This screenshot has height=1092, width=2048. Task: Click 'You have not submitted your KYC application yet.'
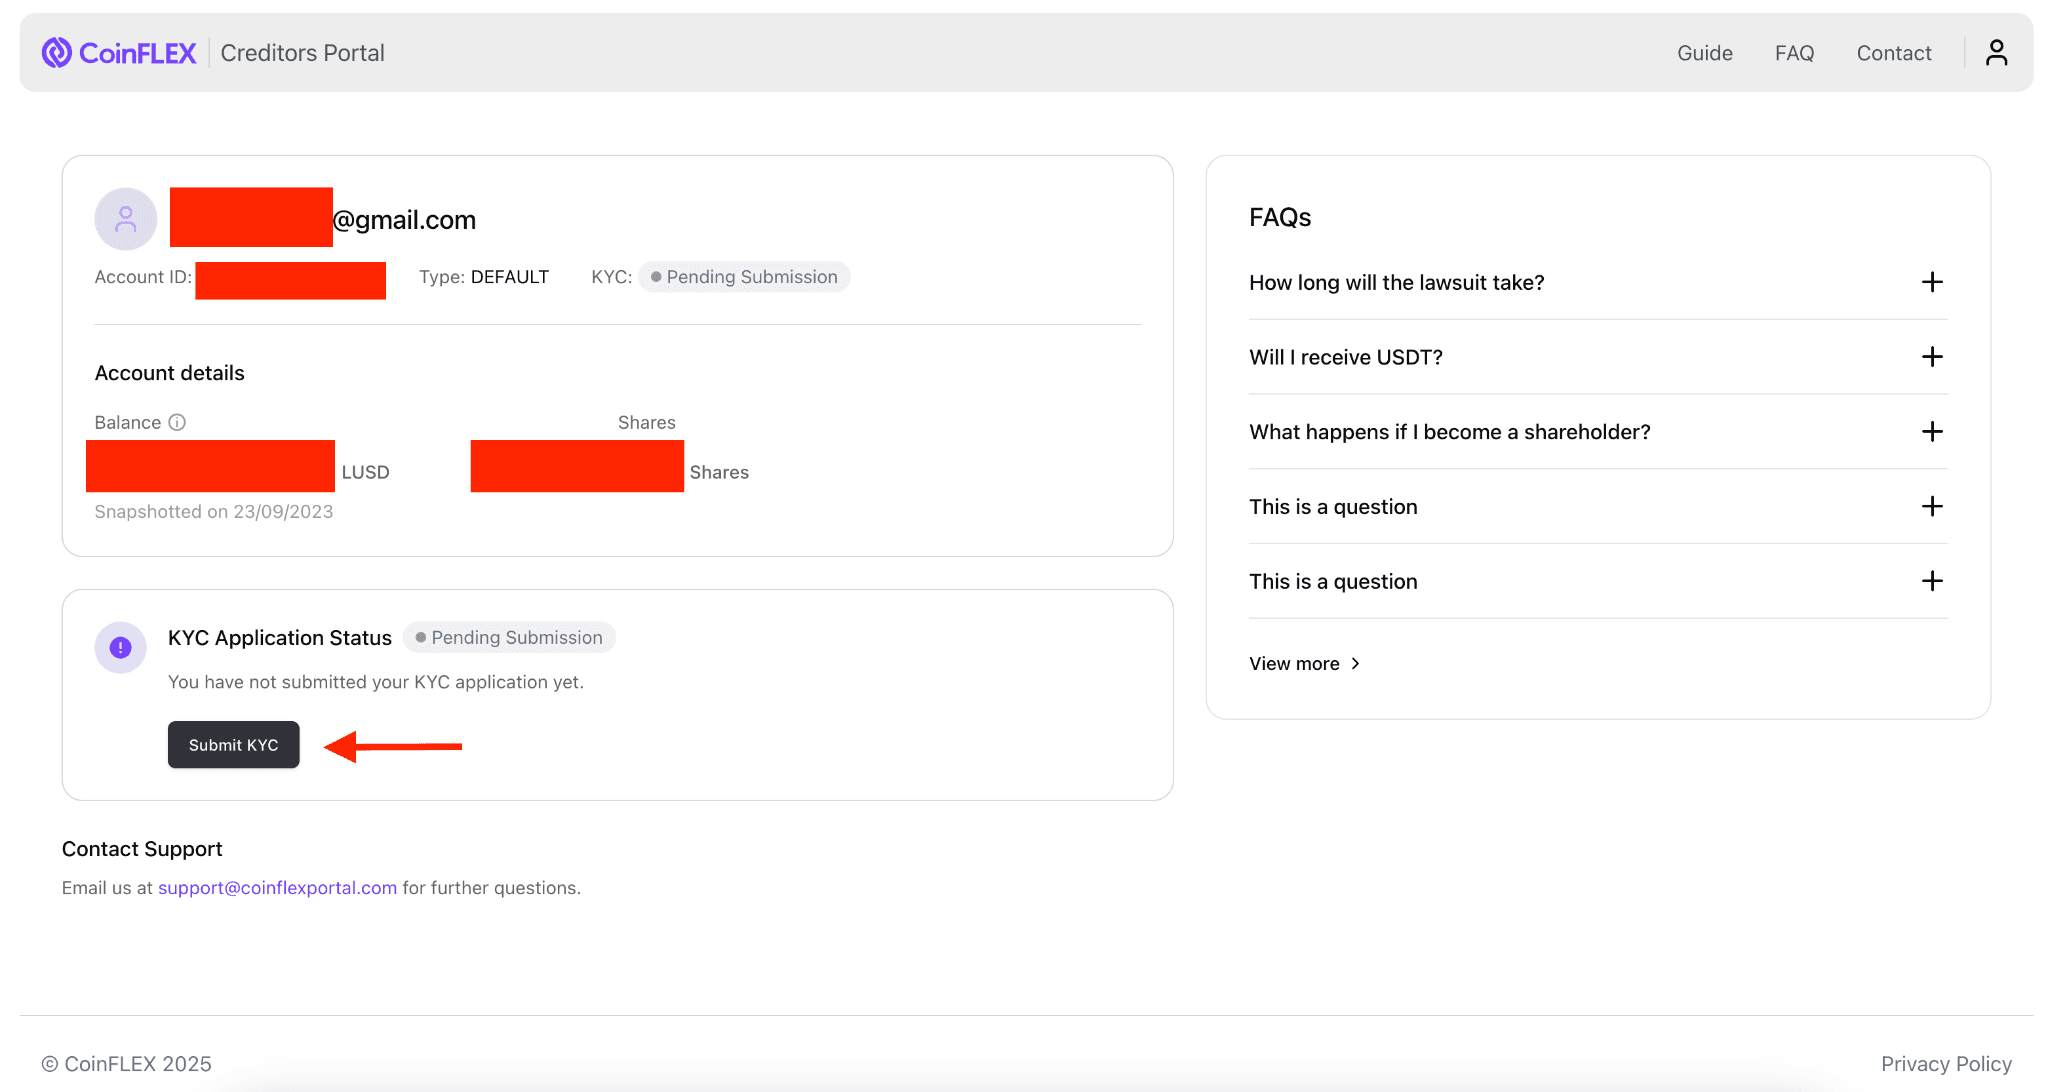pyautogui.click(x=376, y=682)
